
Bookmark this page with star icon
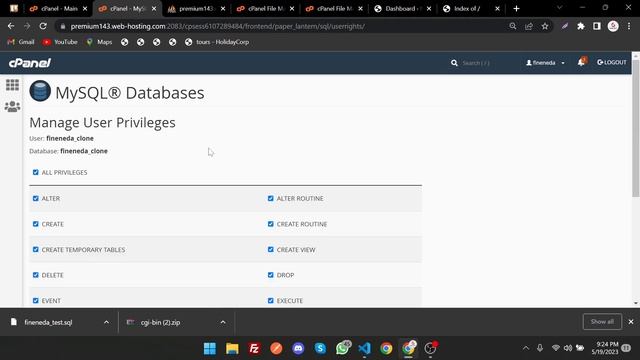click(545, 26)
